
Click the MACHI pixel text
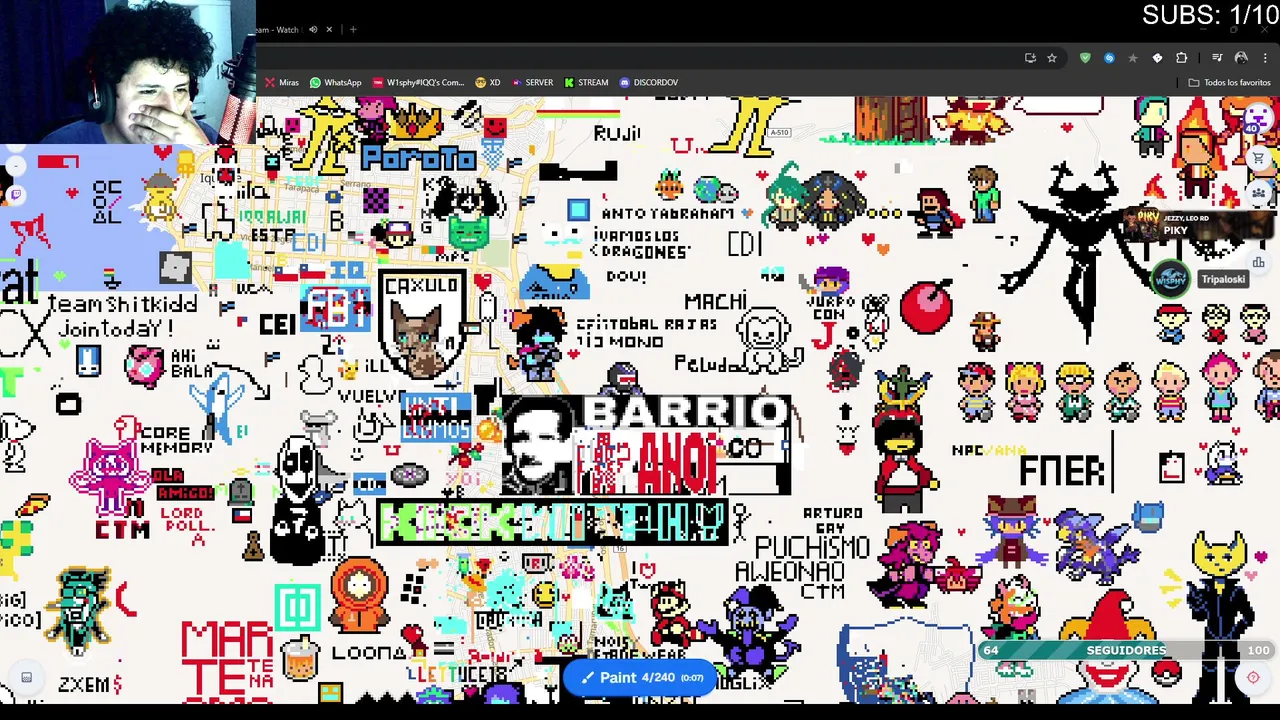(x=716, y=300)
